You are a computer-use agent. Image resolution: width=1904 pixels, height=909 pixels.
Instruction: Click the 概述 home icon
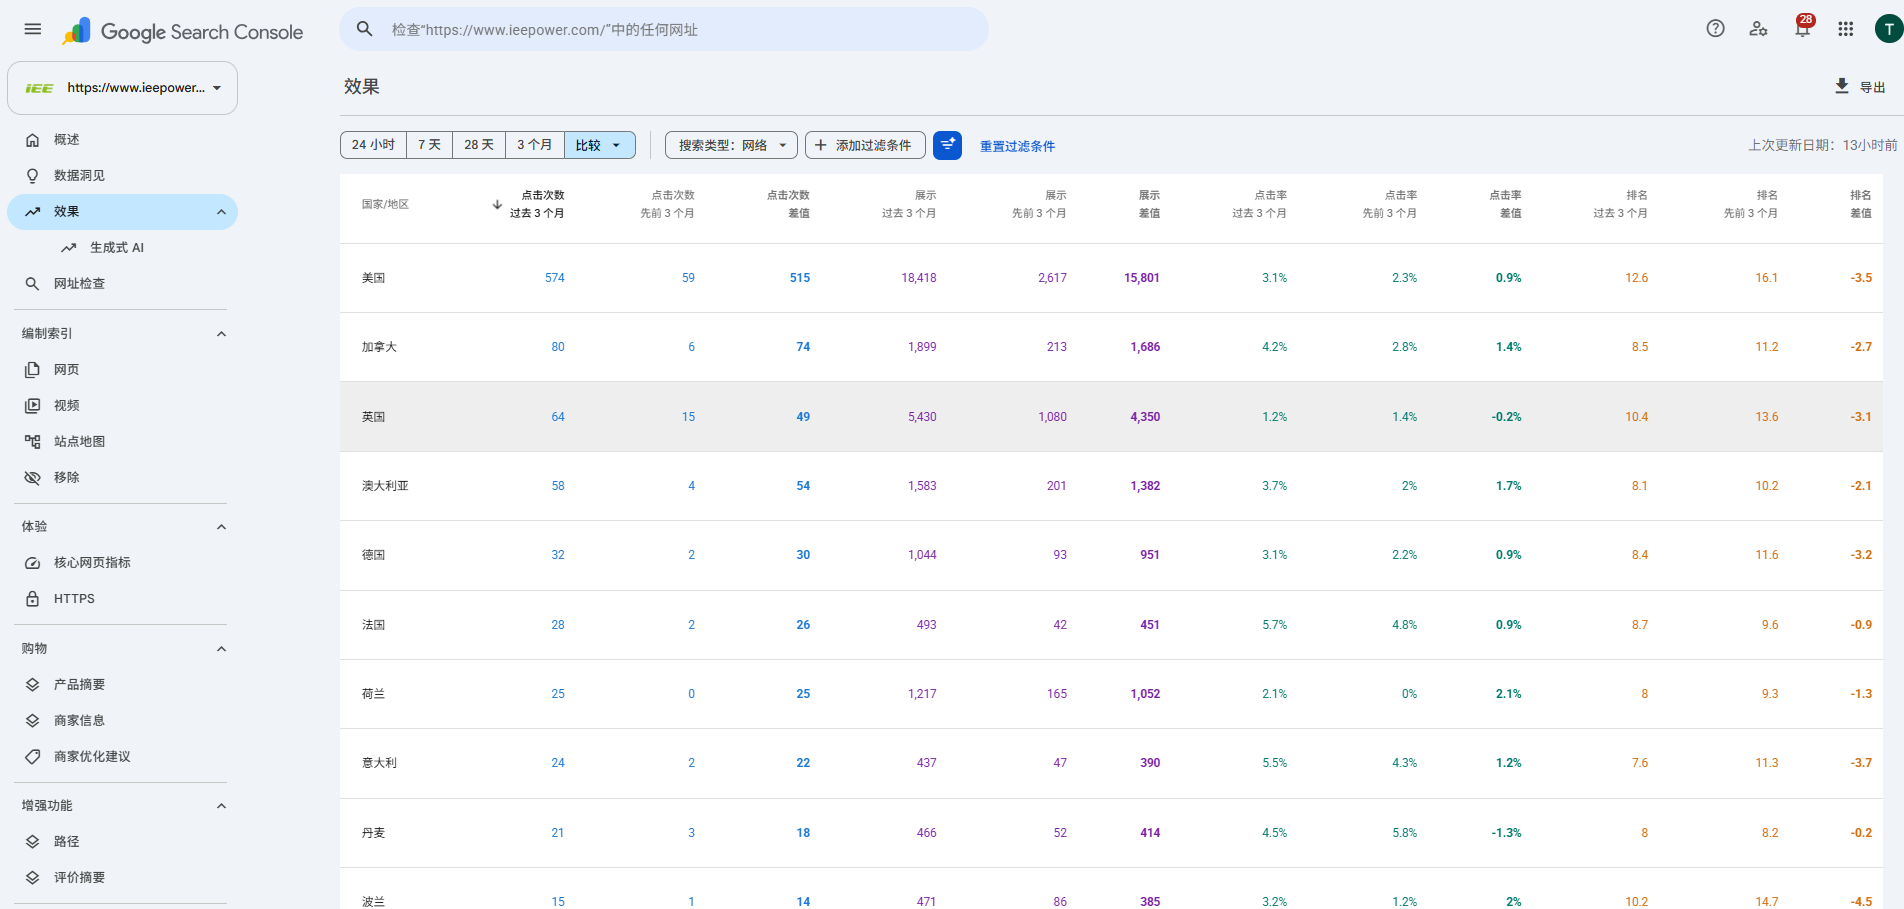pyautogui.click(x=33, y=140)
